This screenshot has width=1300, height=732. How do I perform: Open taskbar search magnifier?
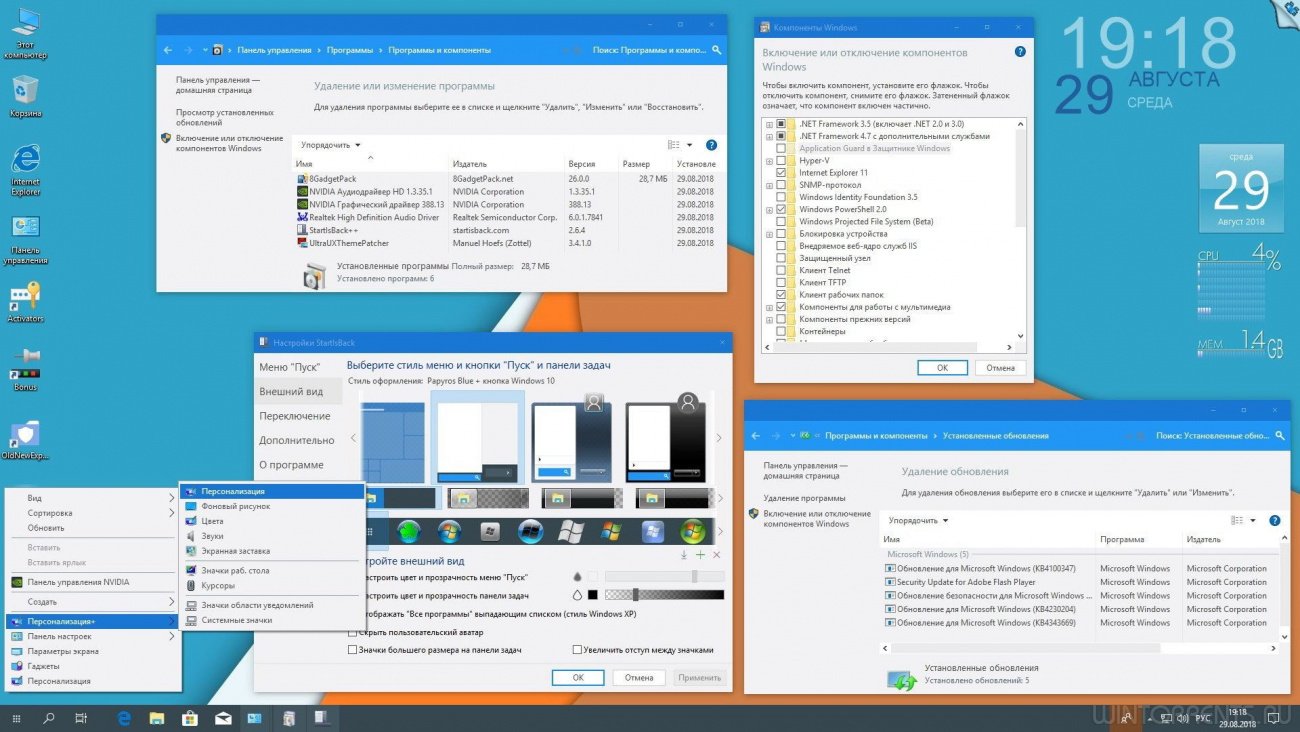pyautogui.click(x=49, y=718)
